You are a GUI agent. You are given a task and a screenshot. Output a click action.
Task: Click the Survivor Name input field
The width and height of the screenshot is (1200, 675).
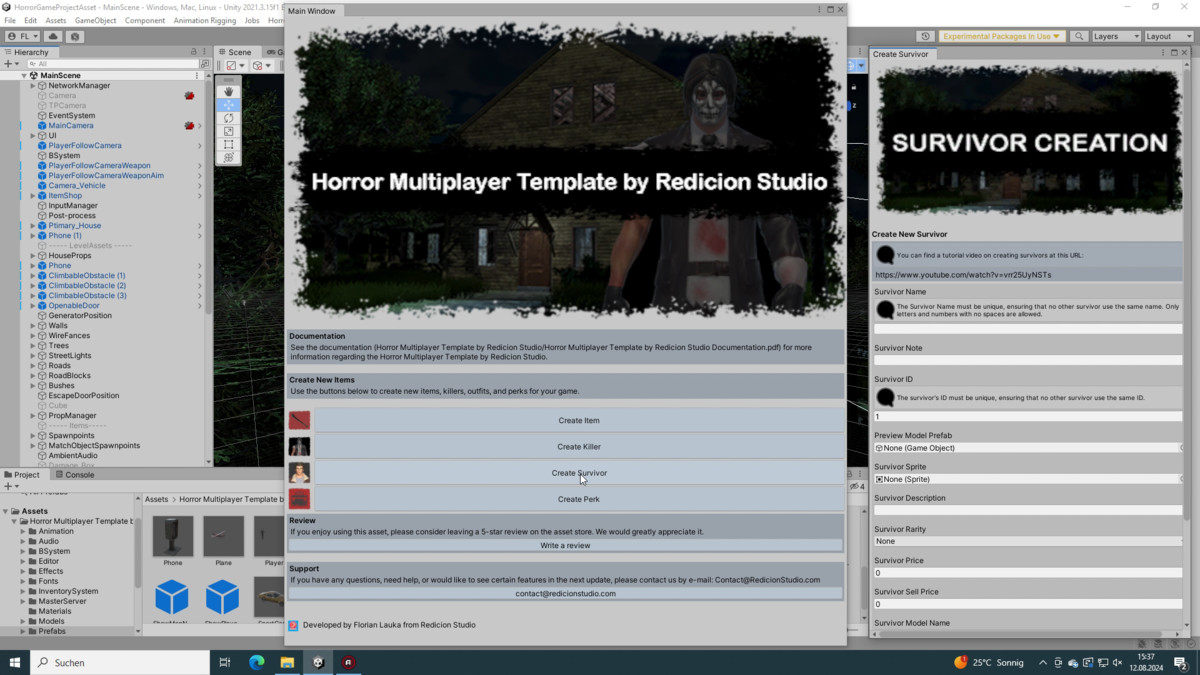pos(1028,328)
